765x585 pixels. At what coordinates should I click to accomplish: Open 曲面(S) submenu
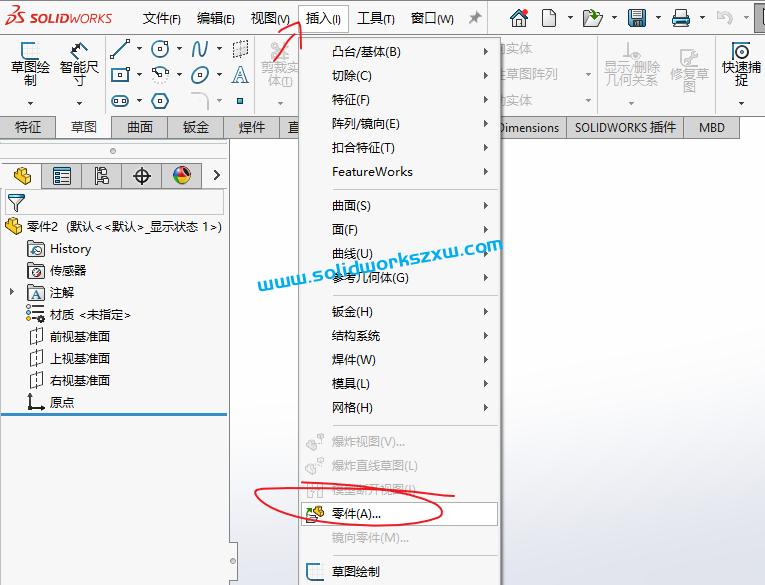(x=399, y=205)
